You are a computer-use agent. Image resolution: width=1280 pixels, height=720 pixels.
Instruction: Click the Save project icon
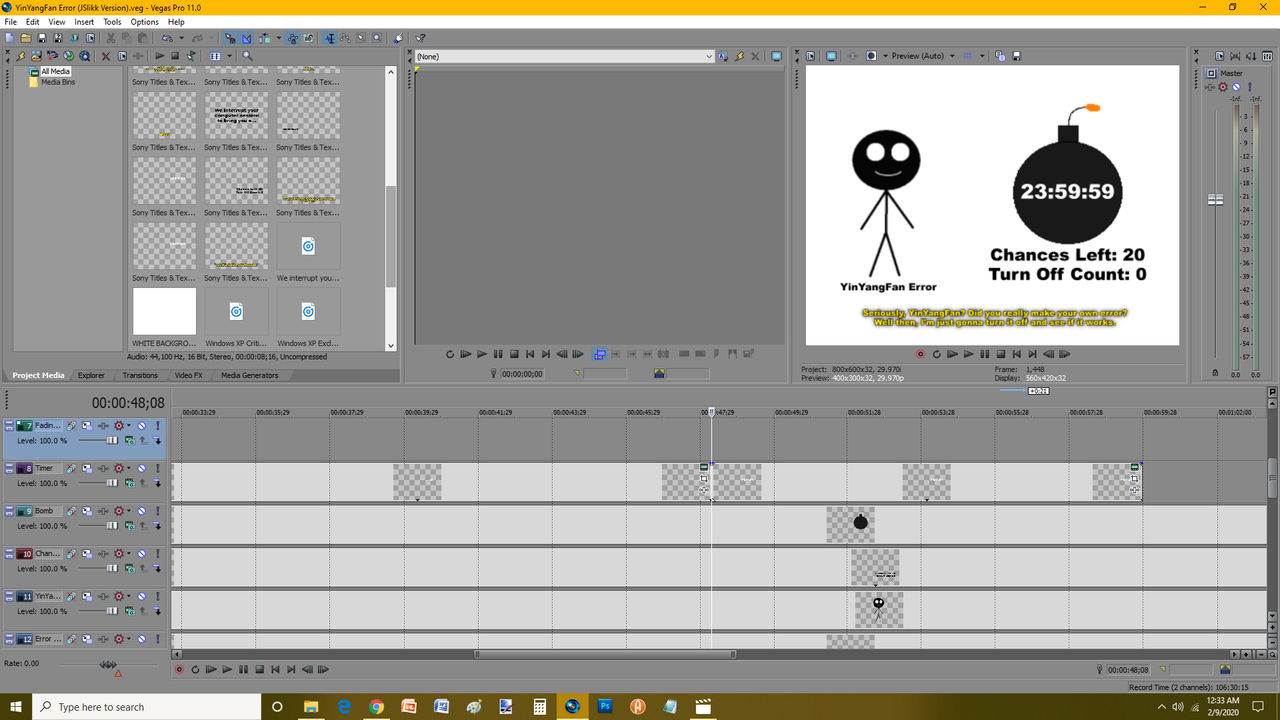tap(41, 37)
